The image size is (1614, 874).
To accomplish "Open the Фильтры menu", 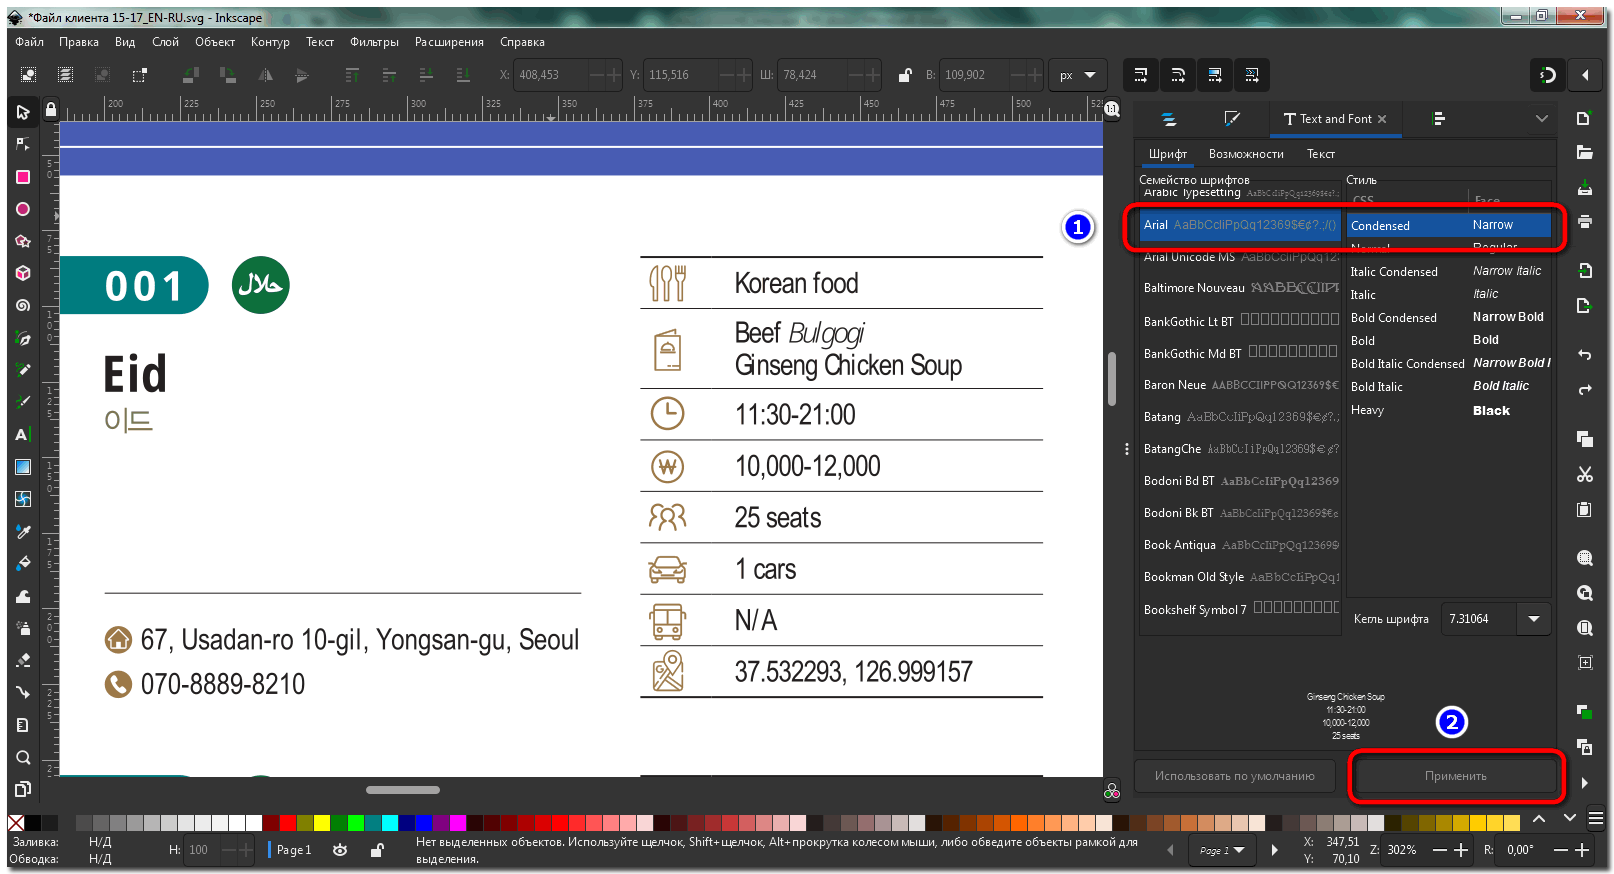I will [x=374, y=42].
